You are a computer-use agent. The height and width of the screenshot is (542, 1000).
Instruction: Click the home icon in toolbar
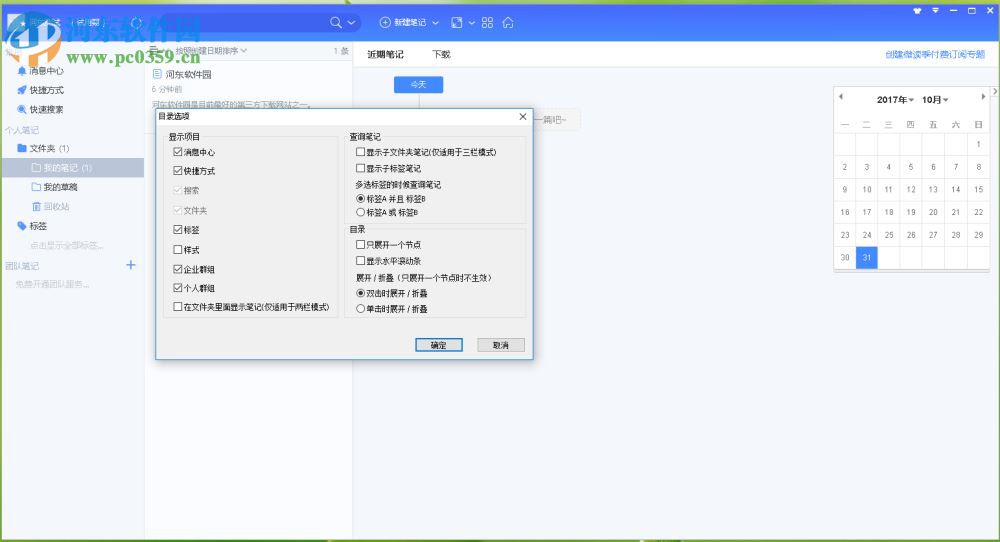pos(508,23)
